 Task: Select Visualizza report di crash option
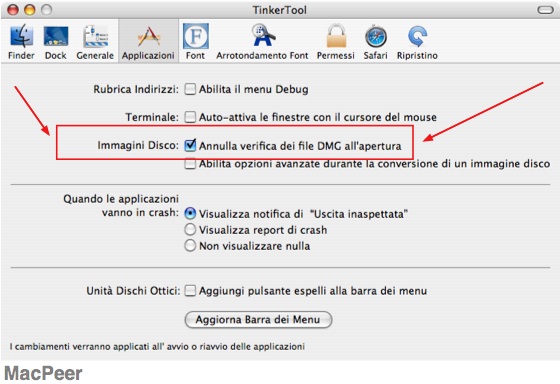(190, 230)
